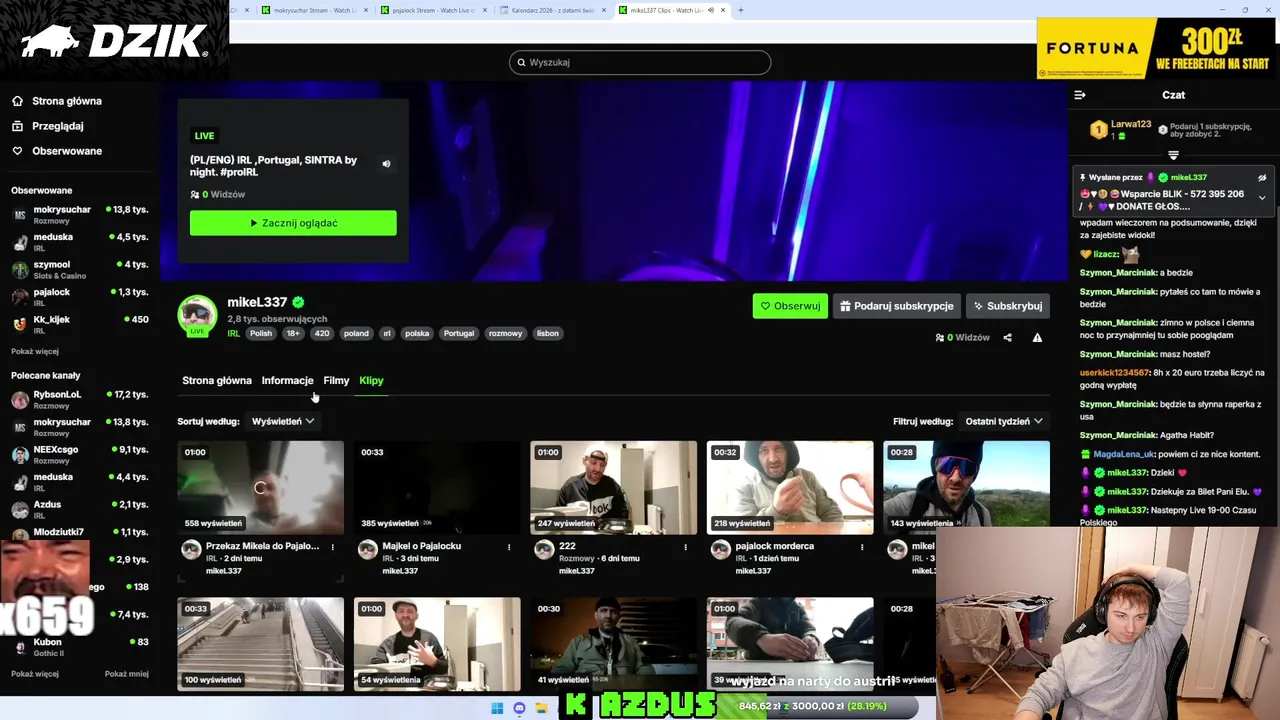Click the warning triangle report icon

pyautogui.click(x=1037, y=338)
